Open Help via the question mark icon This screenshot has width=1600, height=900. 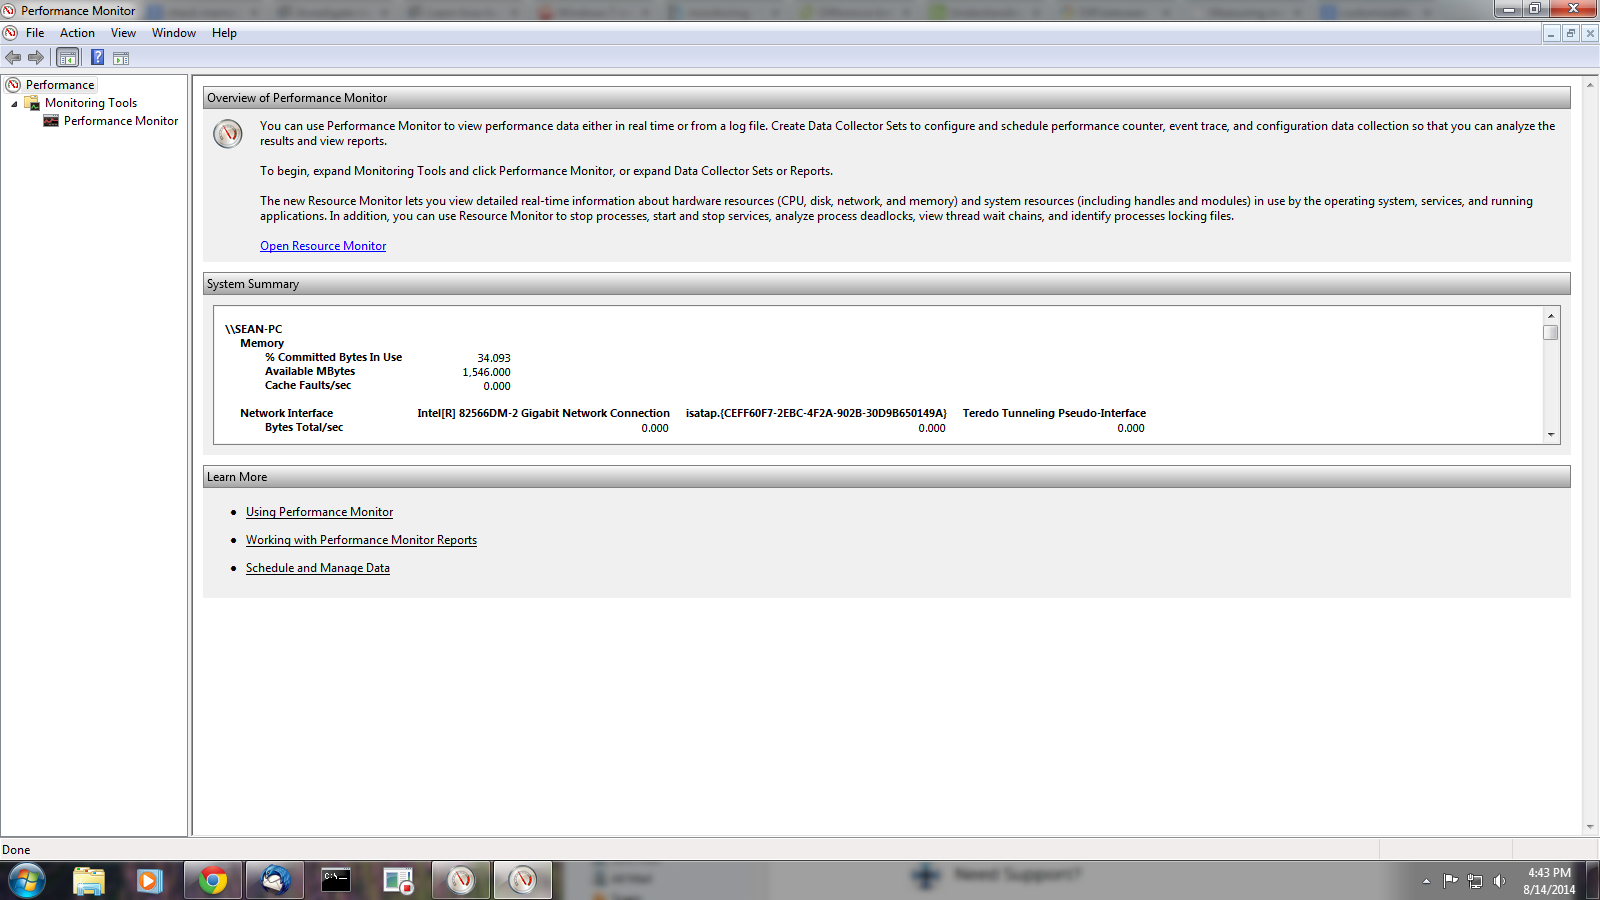click(98, 58)
